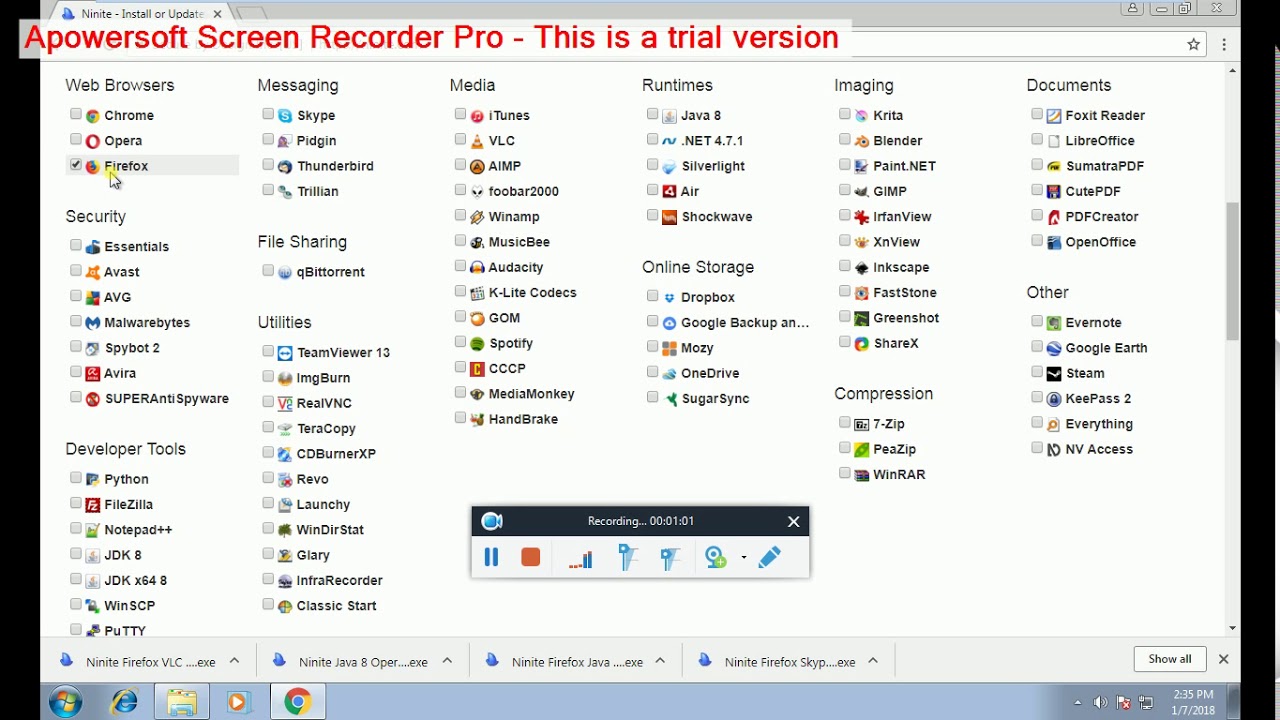
Task: Click the Google Backup and Sync label
Action: tap(745, 323)
